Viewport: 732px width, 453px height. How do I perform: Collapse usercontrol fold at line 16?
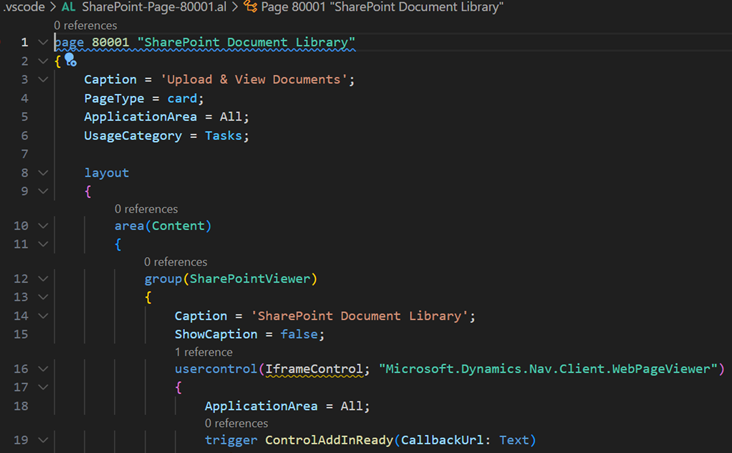click(43, 369)
